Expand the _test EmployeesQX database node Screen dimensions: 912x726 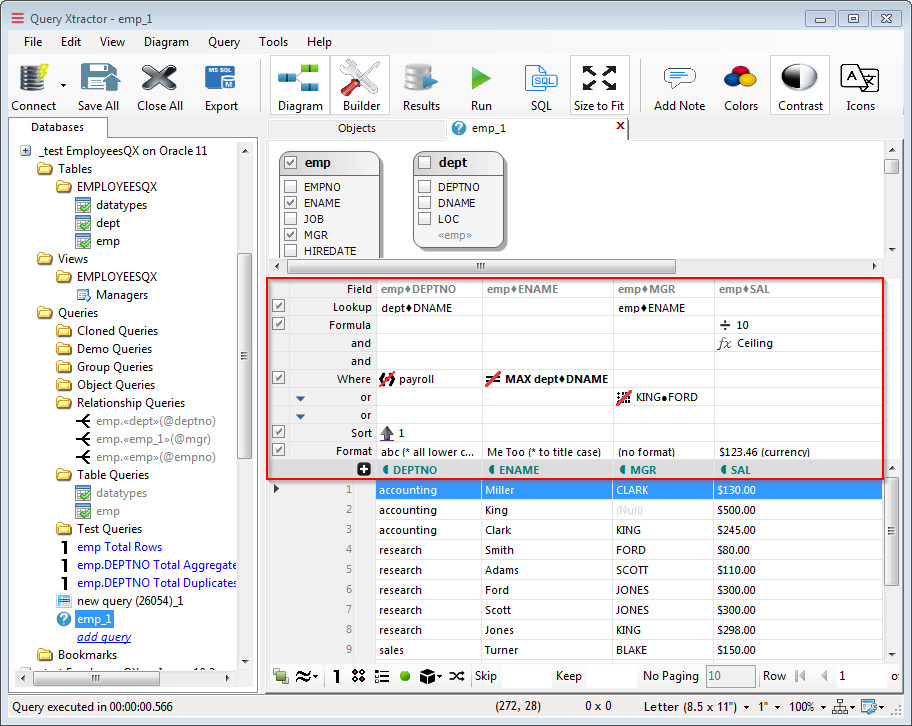pos(26,151)
